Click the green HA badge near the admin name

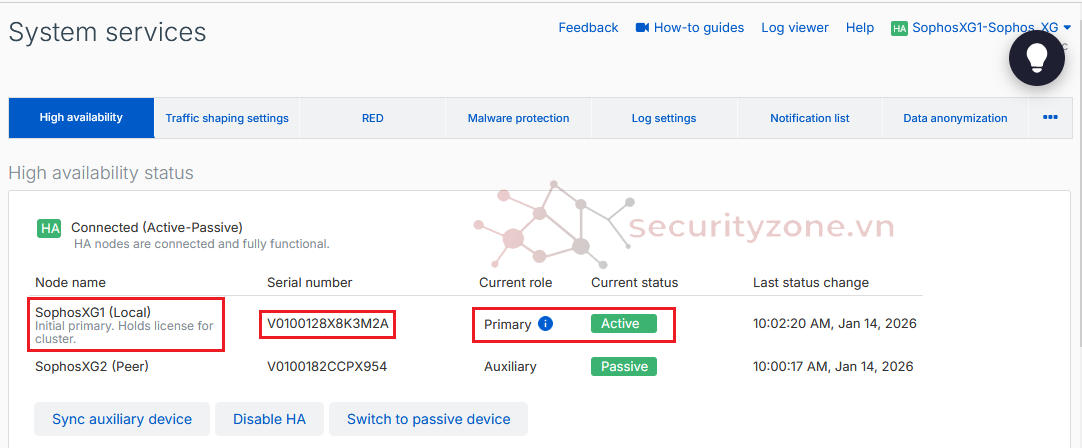(x=899, y=28)
